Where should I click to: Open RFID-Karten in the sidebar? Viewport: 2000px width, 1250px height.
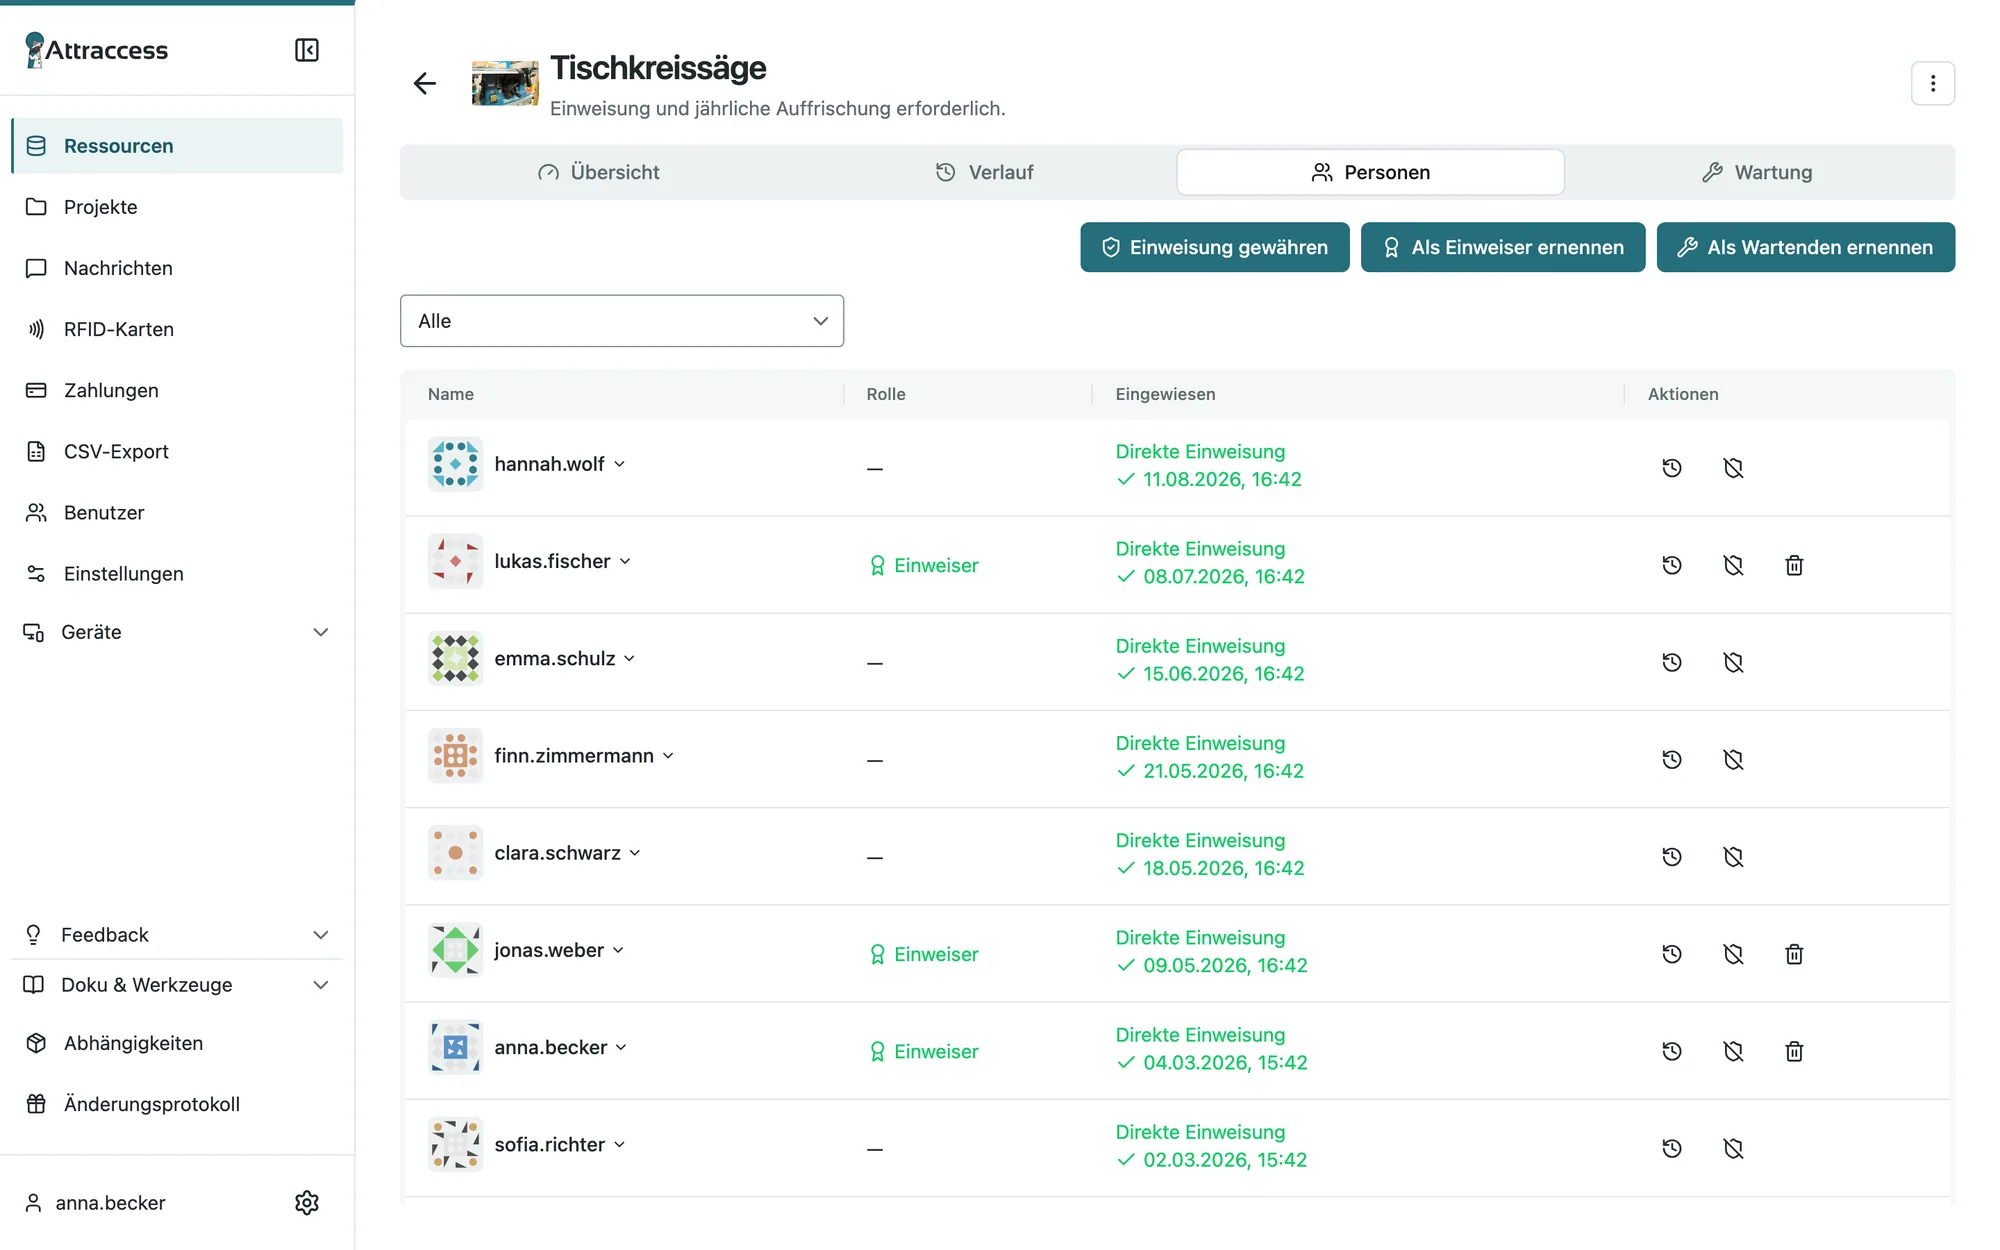coord(176,329)
